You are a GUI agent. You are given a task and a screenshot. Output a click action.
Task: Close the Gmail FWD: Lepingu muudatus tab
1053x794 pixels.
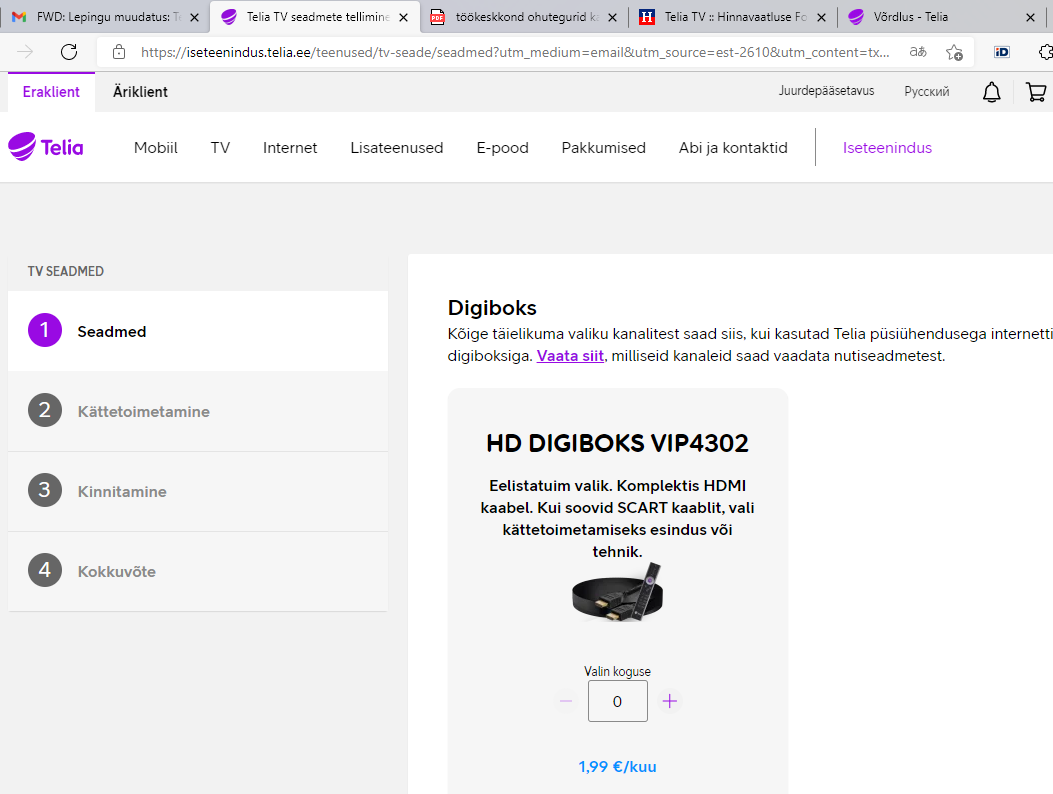(194, 17)
